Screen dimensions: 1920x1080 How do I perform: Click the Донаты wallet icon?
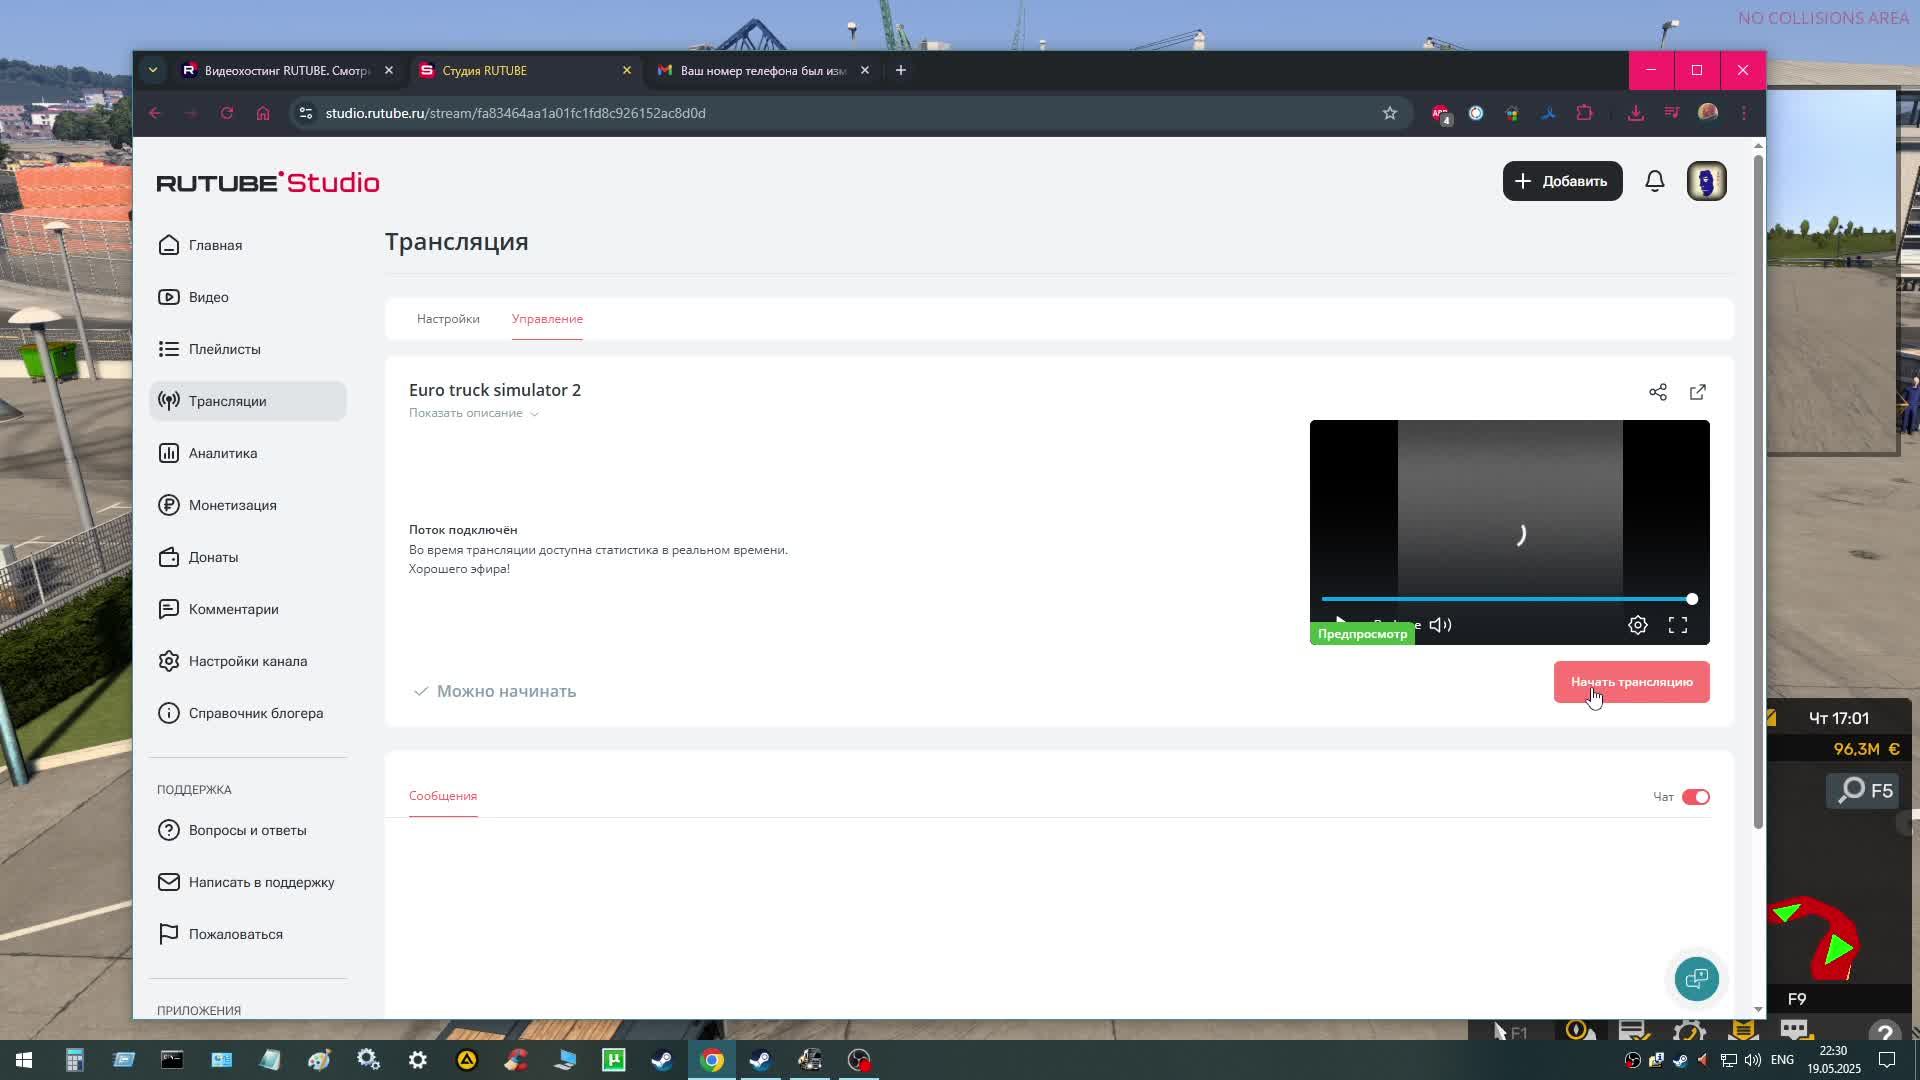pos(169,557)
